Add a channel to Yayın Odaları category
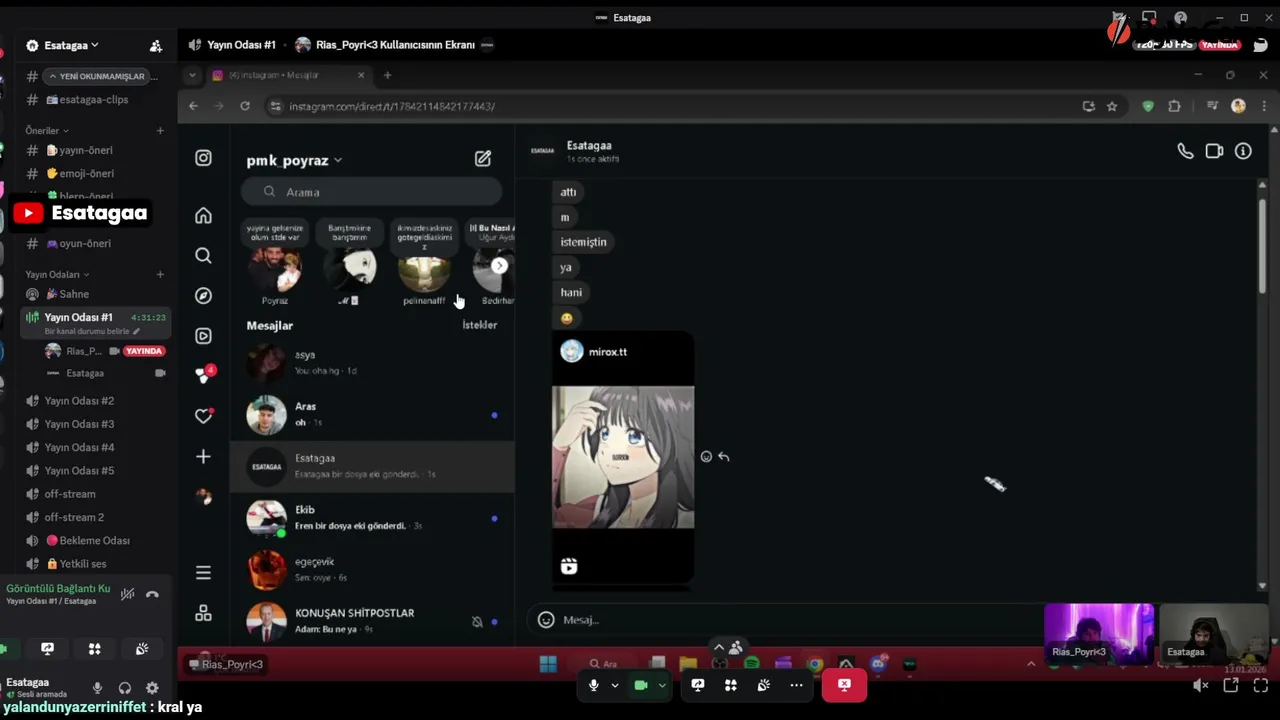 [160, 274]
